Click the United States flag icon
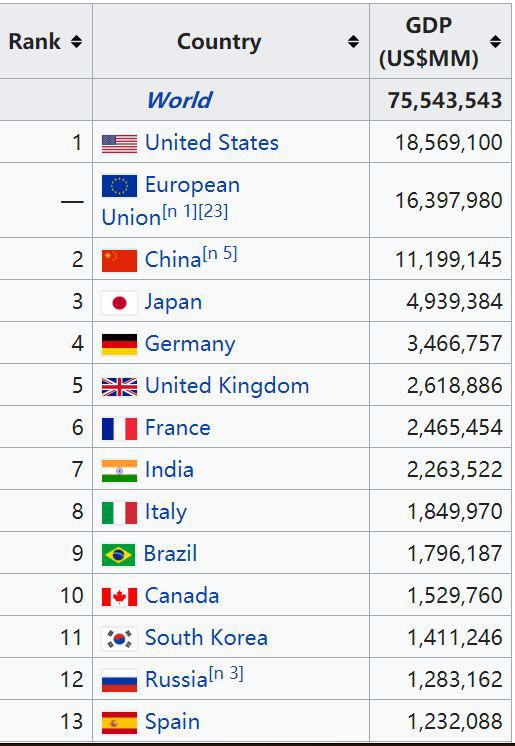This screenshot has height=746, width=515. (119, 144)
